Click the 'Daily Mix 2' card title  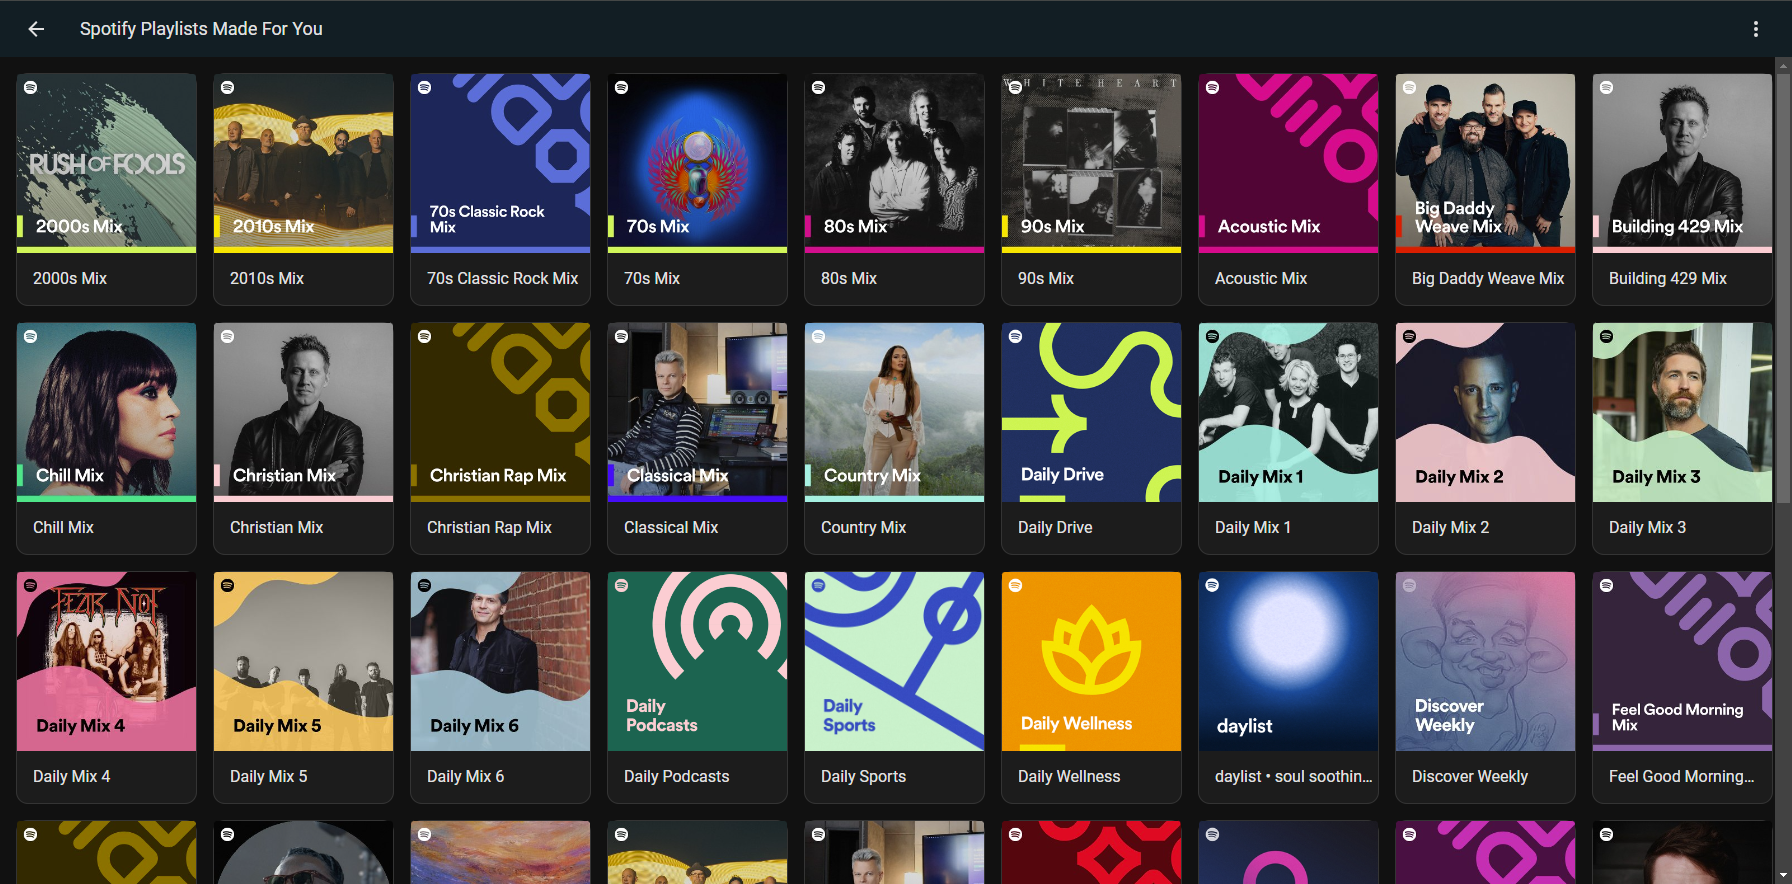coord(1450,527)
